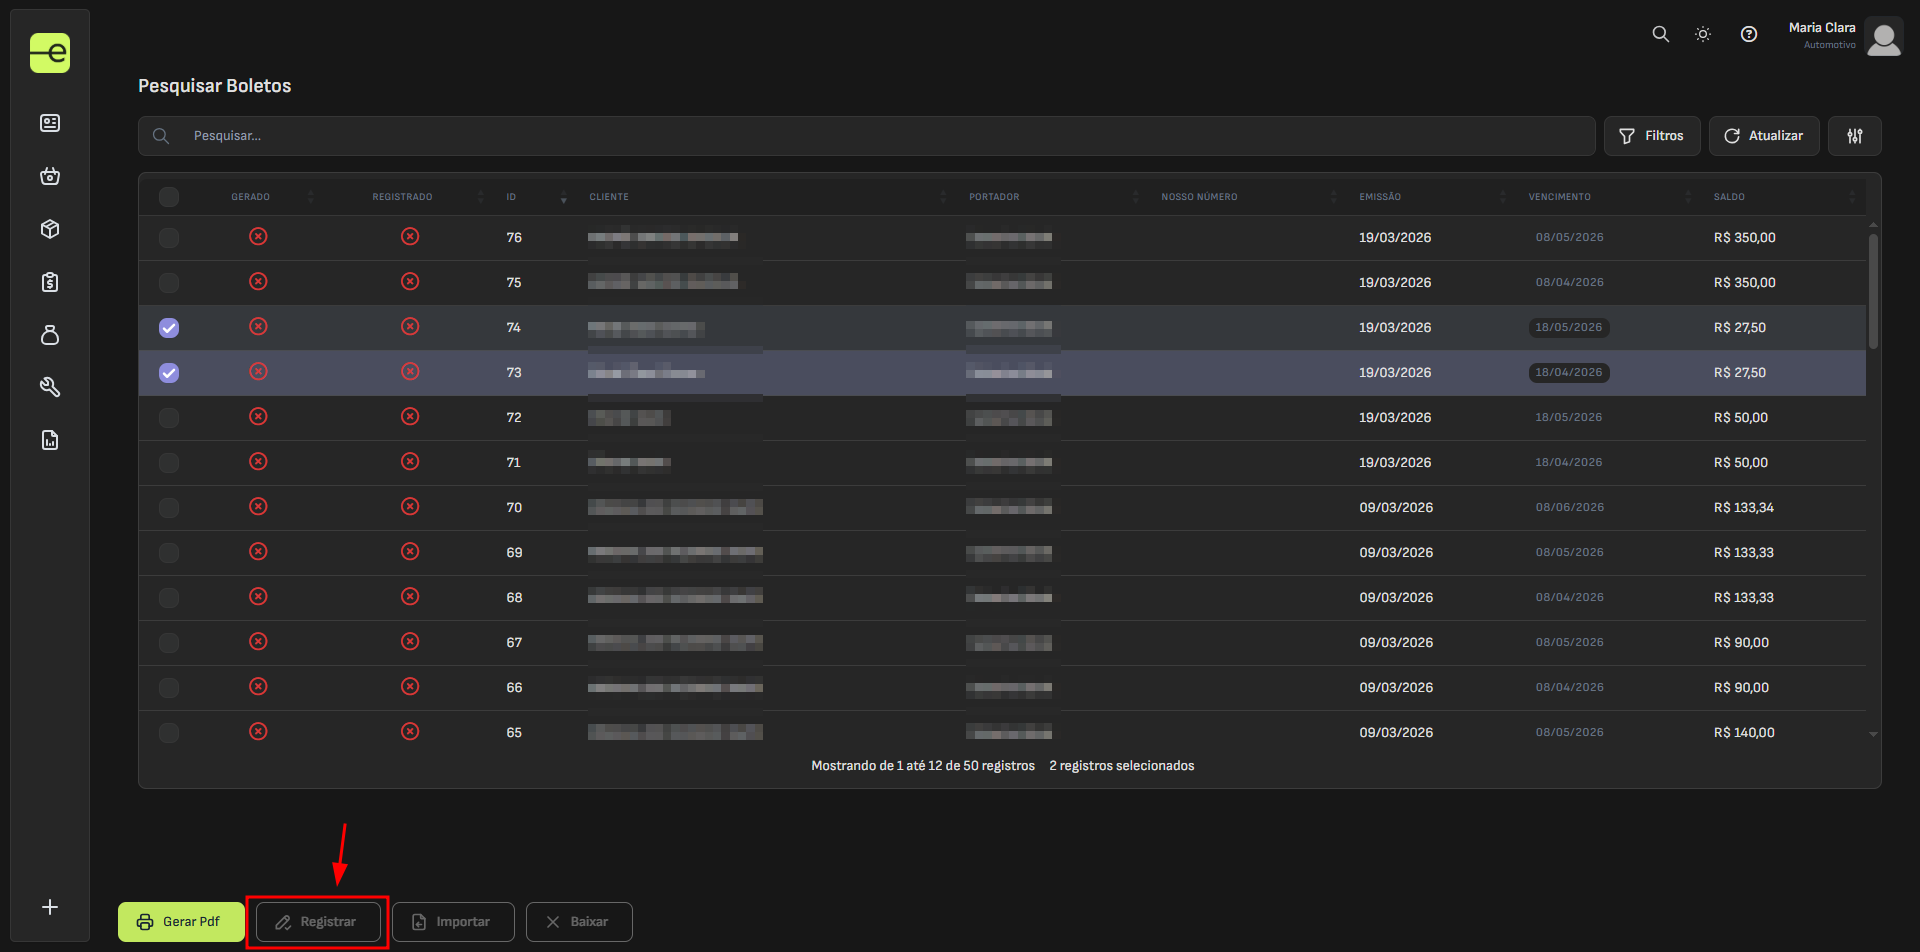
Task: Open the package box sidebar icon
Action: 50,229
